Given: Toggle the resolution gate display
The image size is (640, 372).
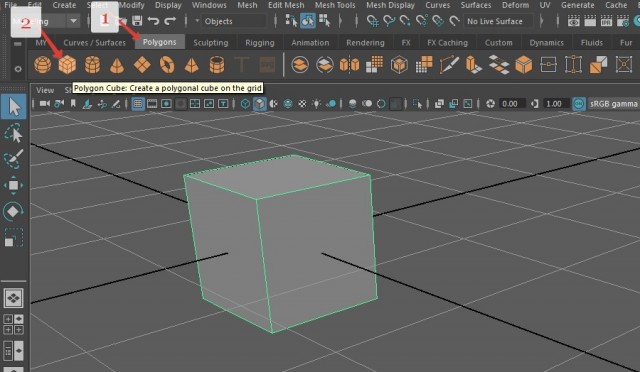Looking at the screenshot, I should (x=166, y=104).
